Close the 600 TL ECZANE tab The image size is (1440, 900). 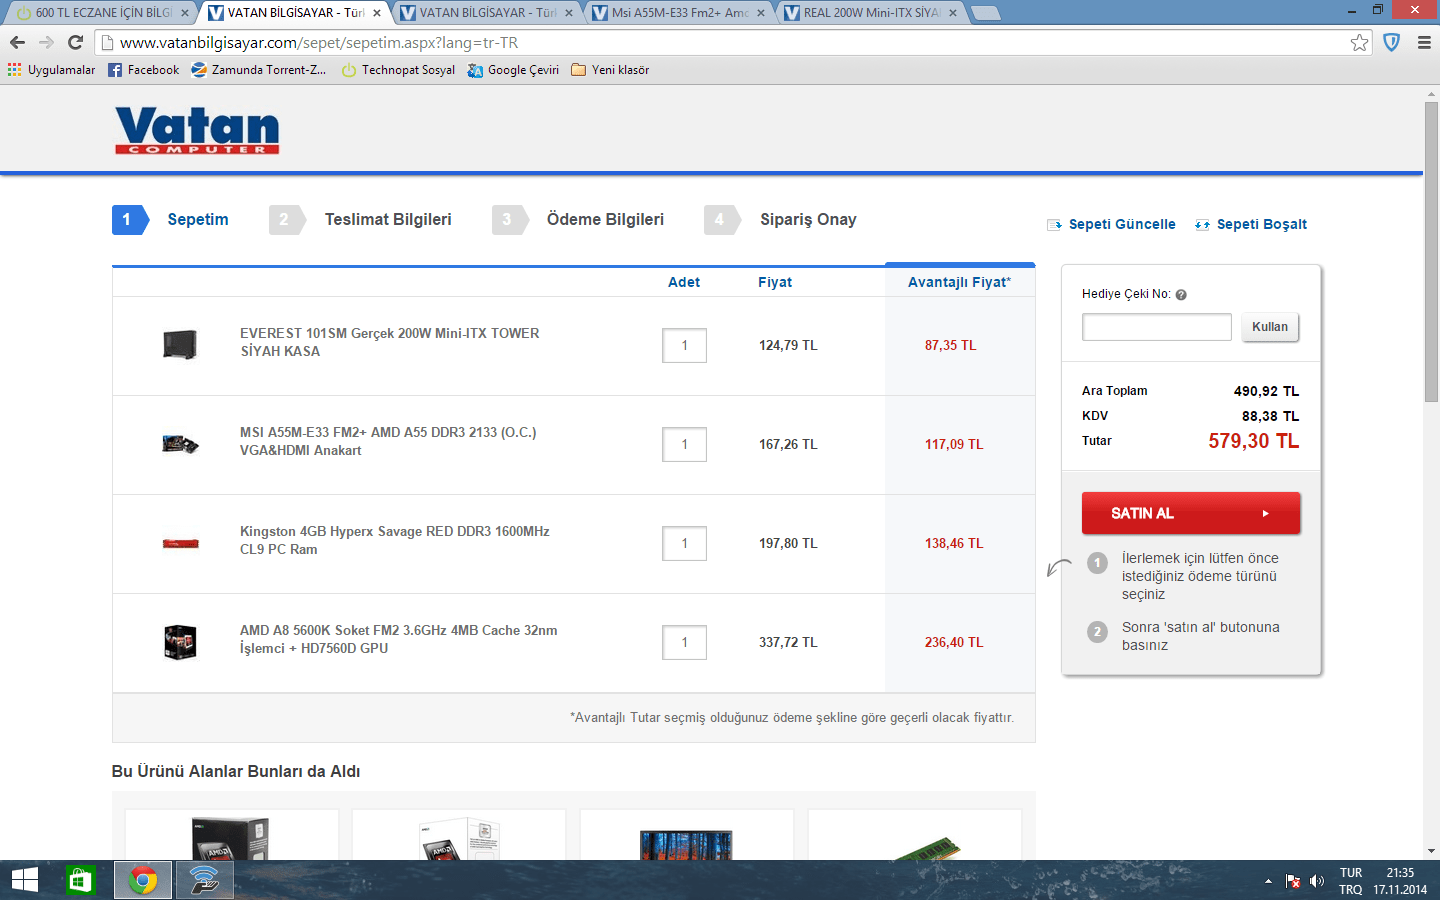(x=185, y=13)
